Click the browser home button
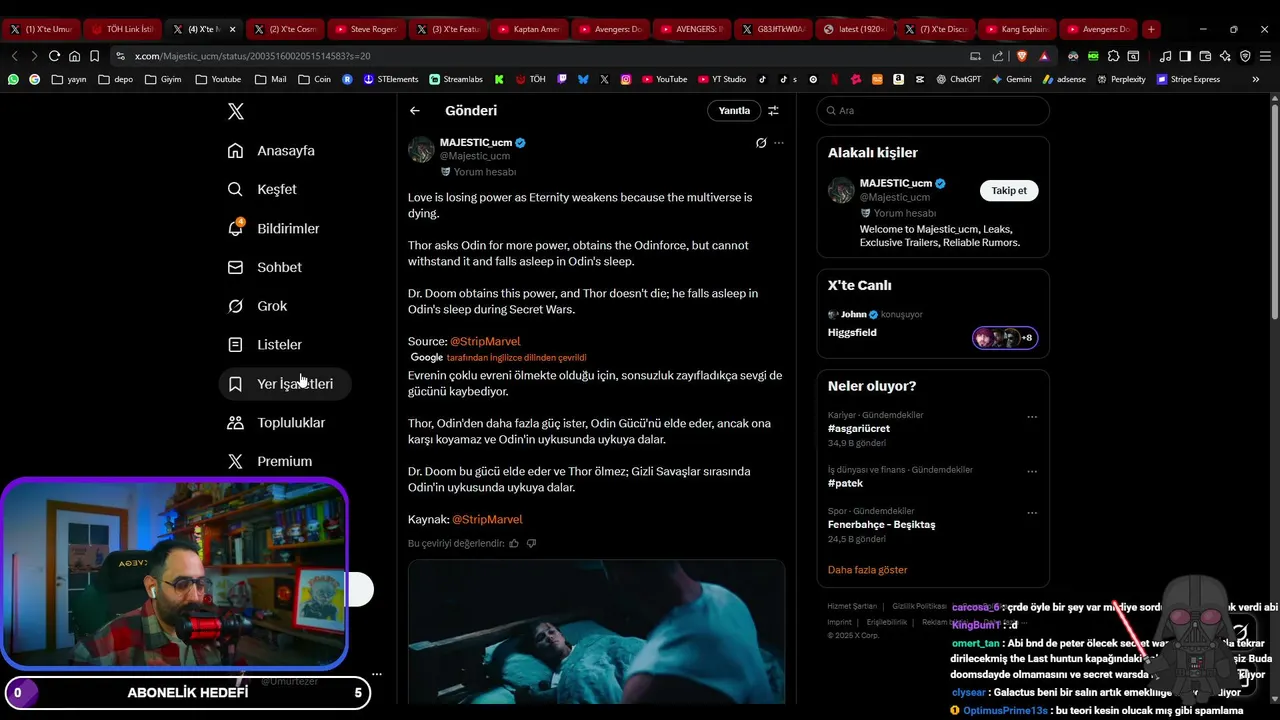The image size is (1280, 720). click(x=74, y=56)
